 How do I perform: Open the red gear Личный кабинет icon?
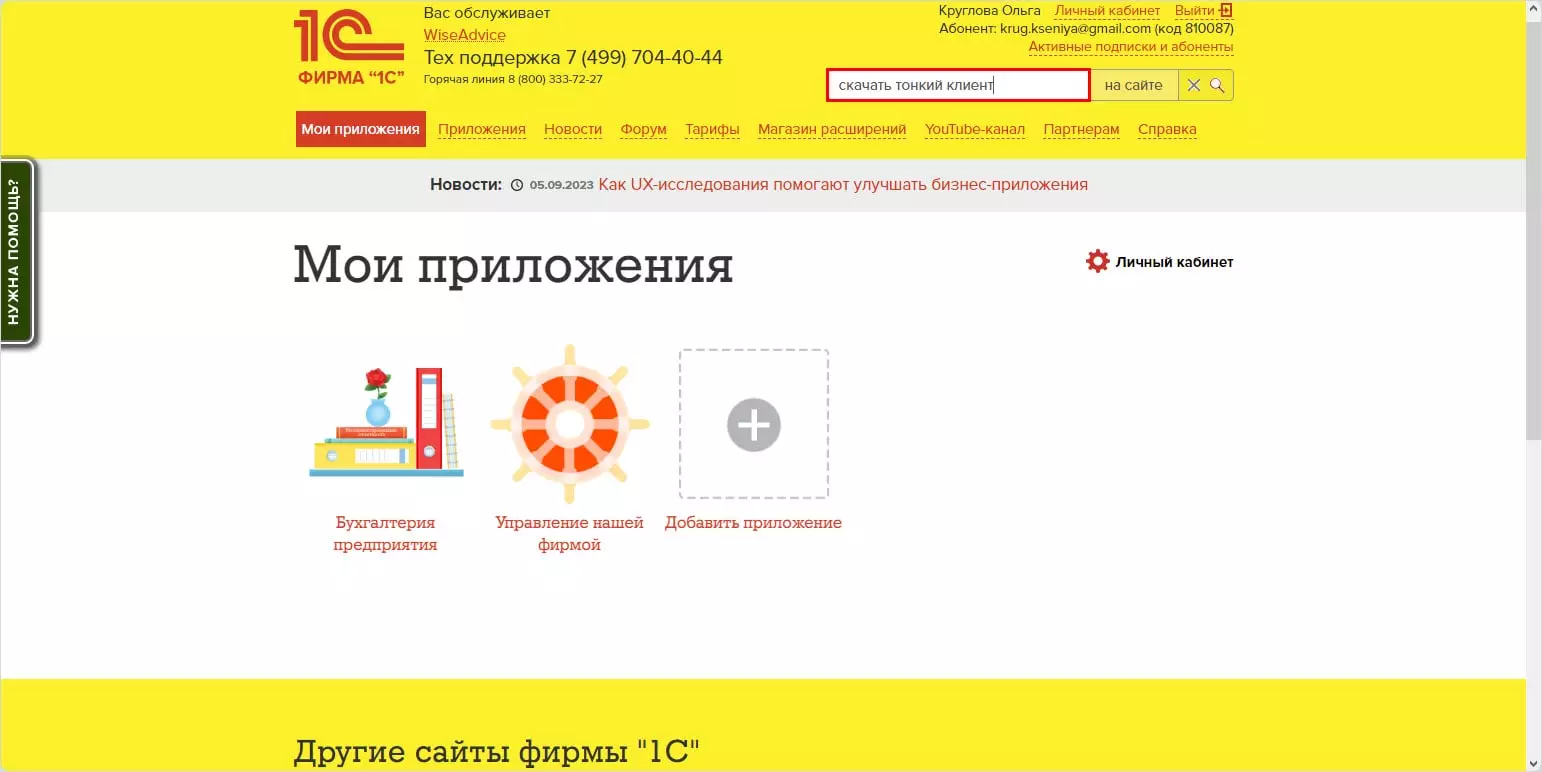1098,262
